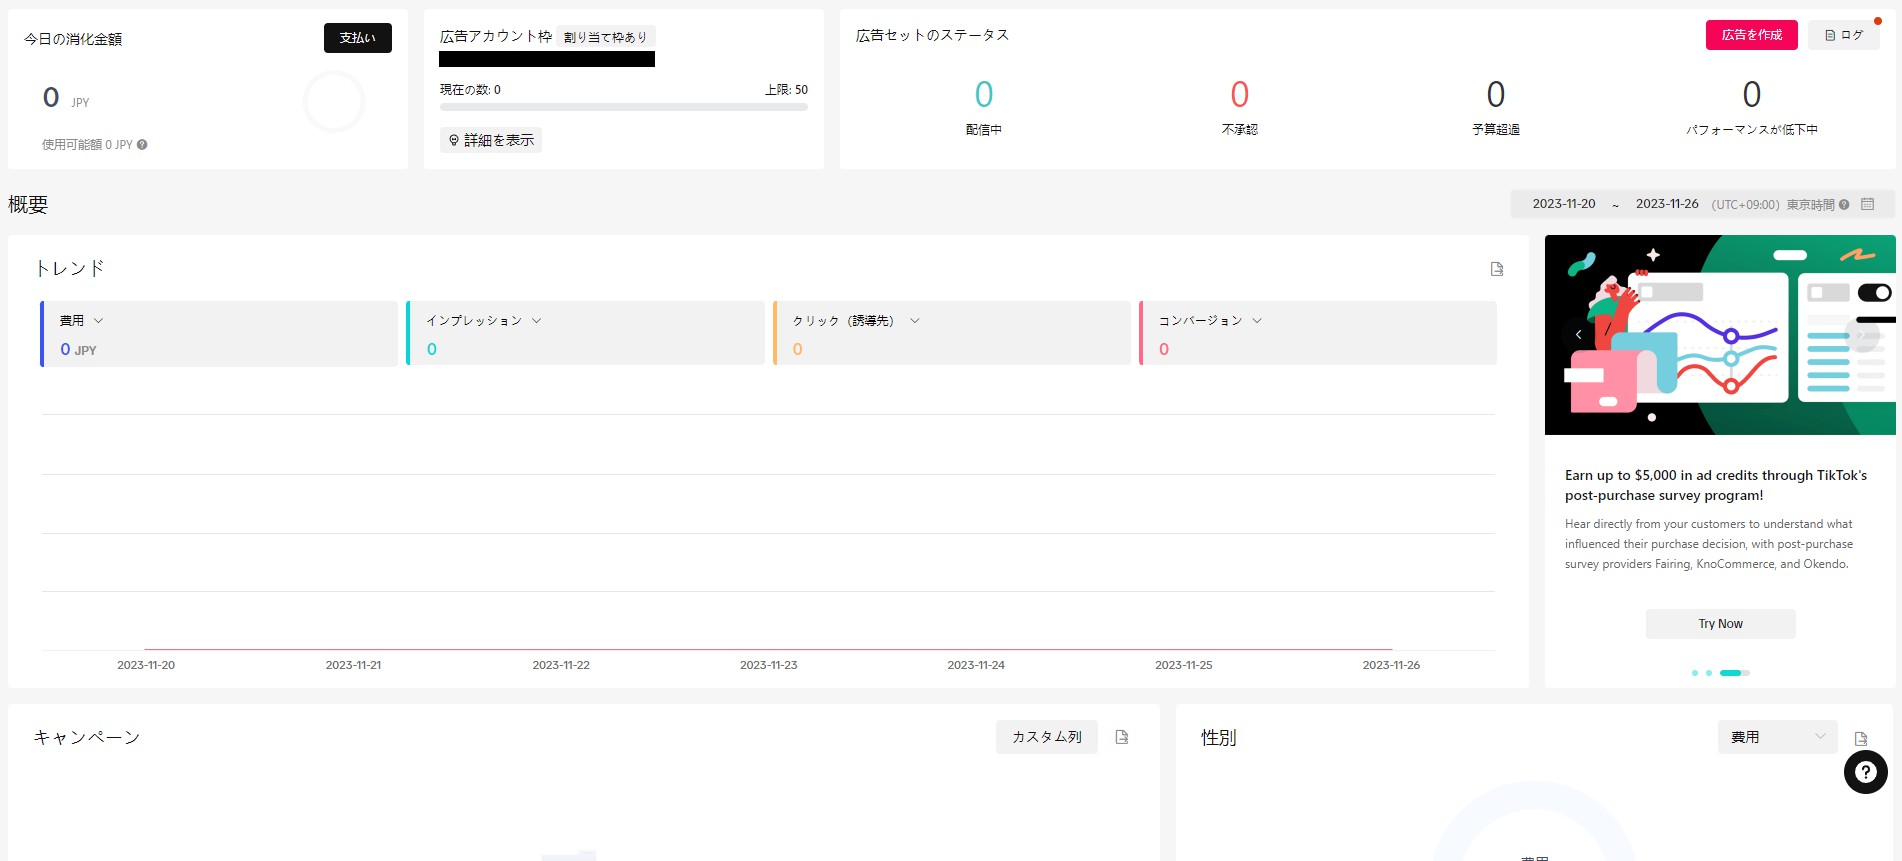Click the export icon in the 性別 panel
1902x861 pixels.
1861,739
